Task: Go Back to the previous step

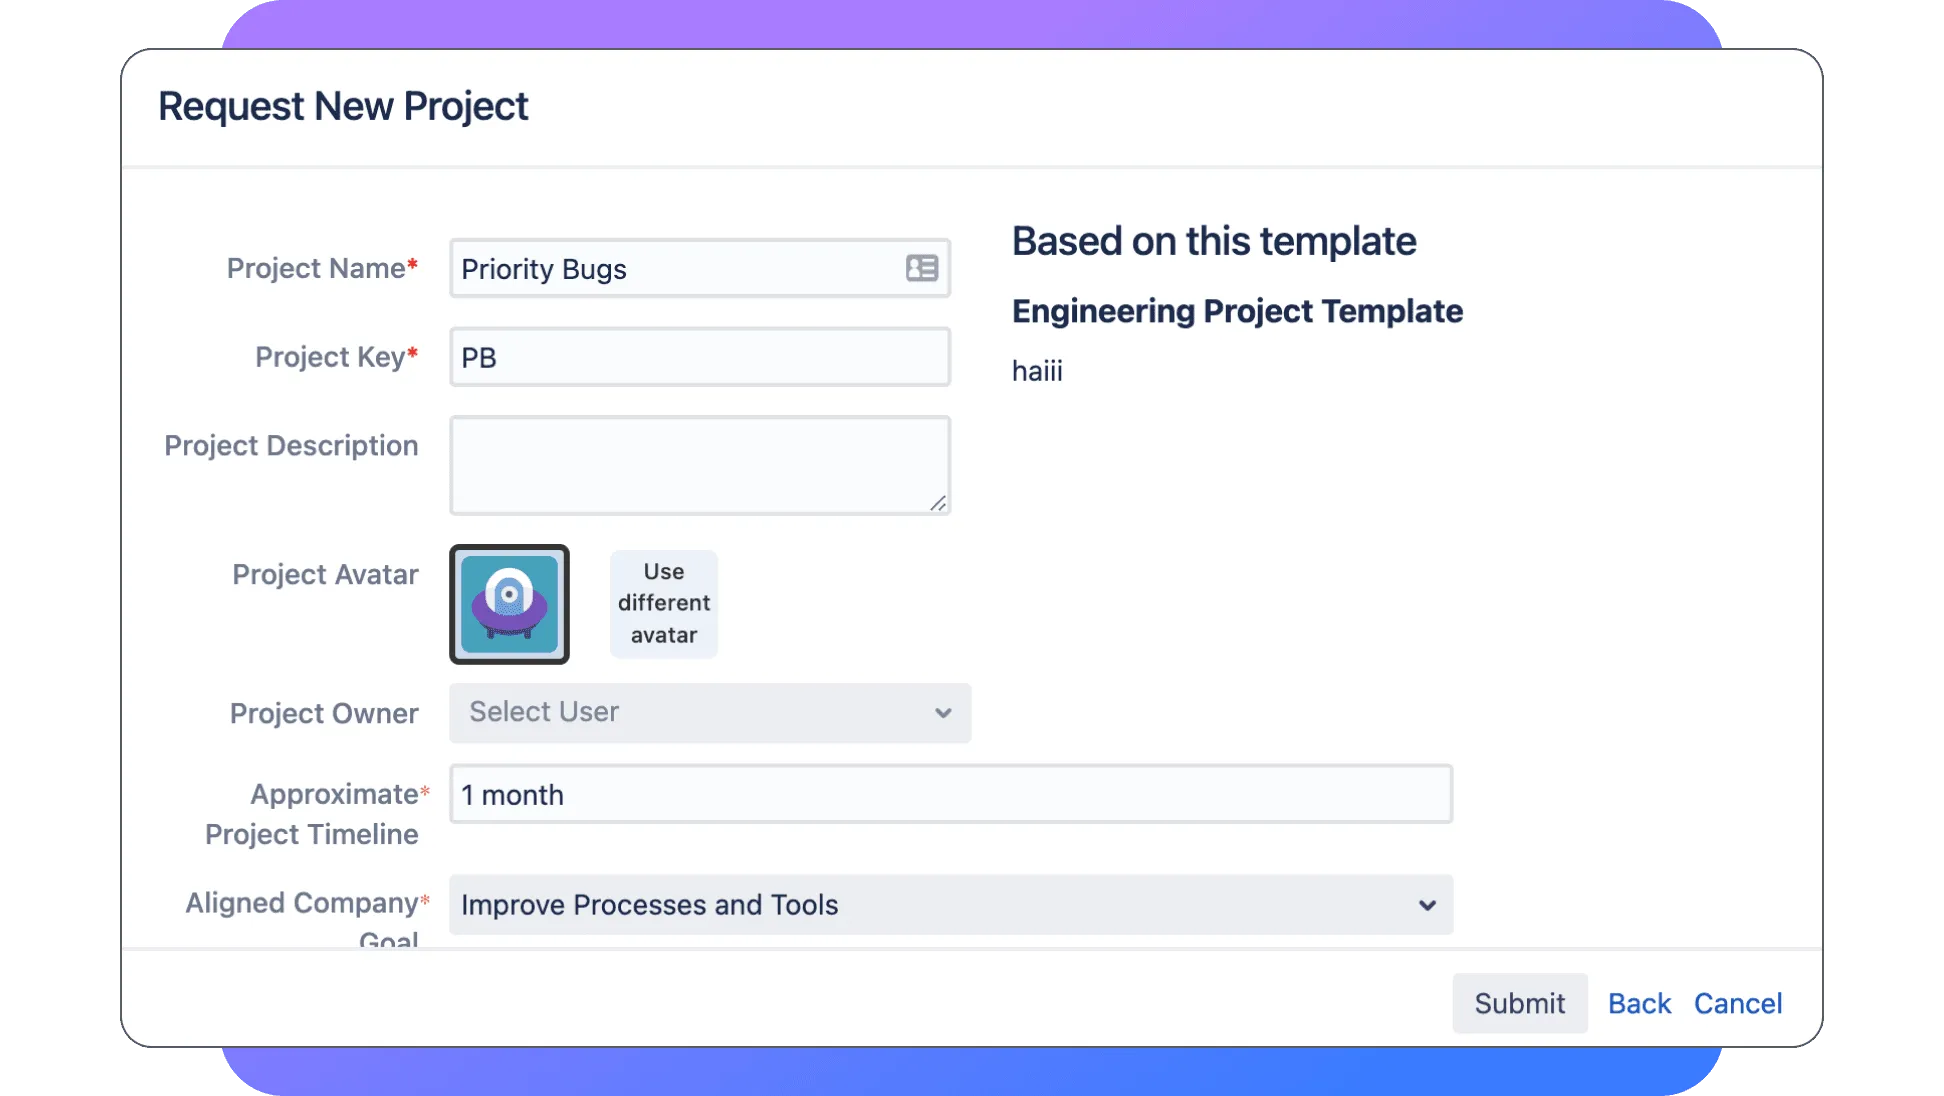Action: 1639,1003
